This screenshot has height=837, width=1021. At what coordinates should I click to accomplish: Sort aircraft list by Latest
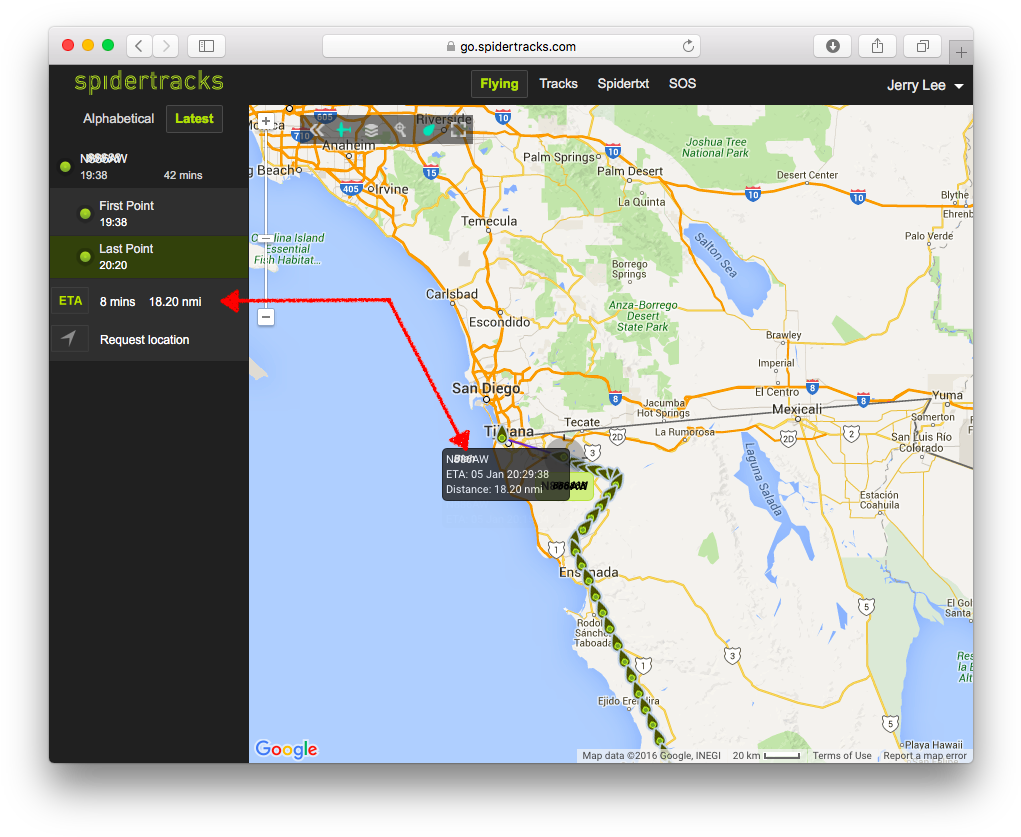[x=194, y=119]
